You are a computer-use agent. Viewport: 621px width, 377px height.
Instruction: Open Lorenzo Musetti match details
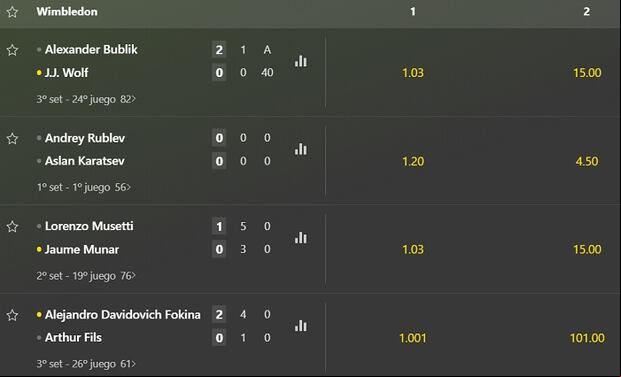point(89,226)
